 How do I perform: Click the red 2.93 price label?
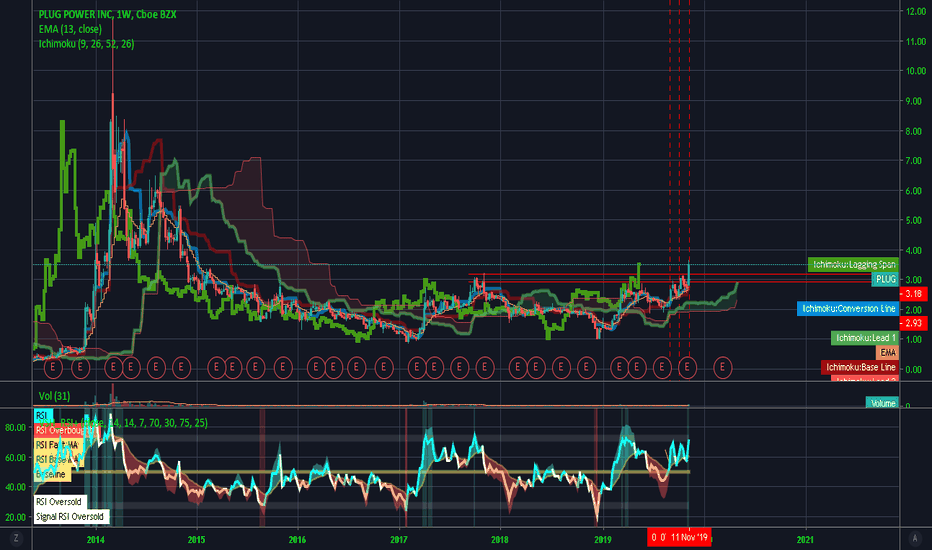click(914, 323)
